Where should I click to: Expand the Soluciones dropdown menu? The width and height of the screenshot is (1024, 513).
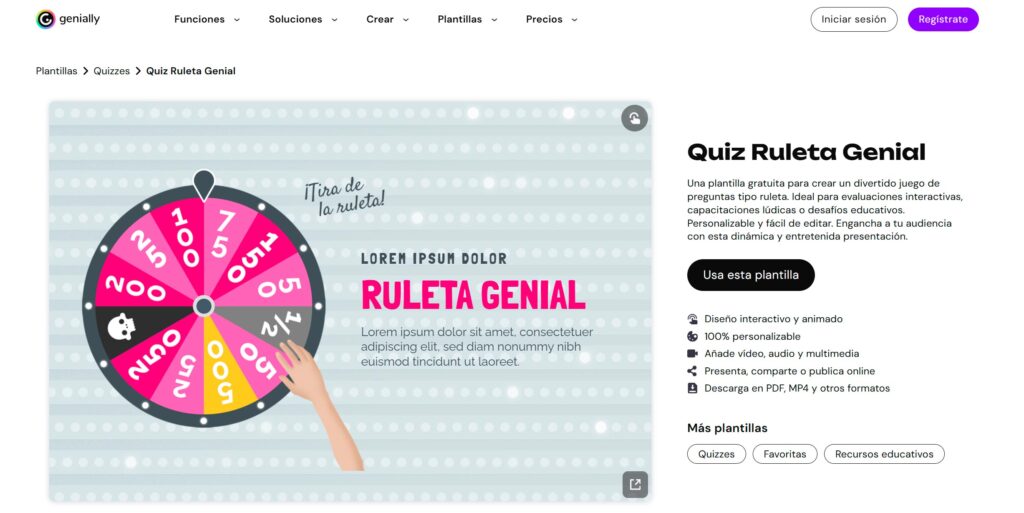coord(303,20)
